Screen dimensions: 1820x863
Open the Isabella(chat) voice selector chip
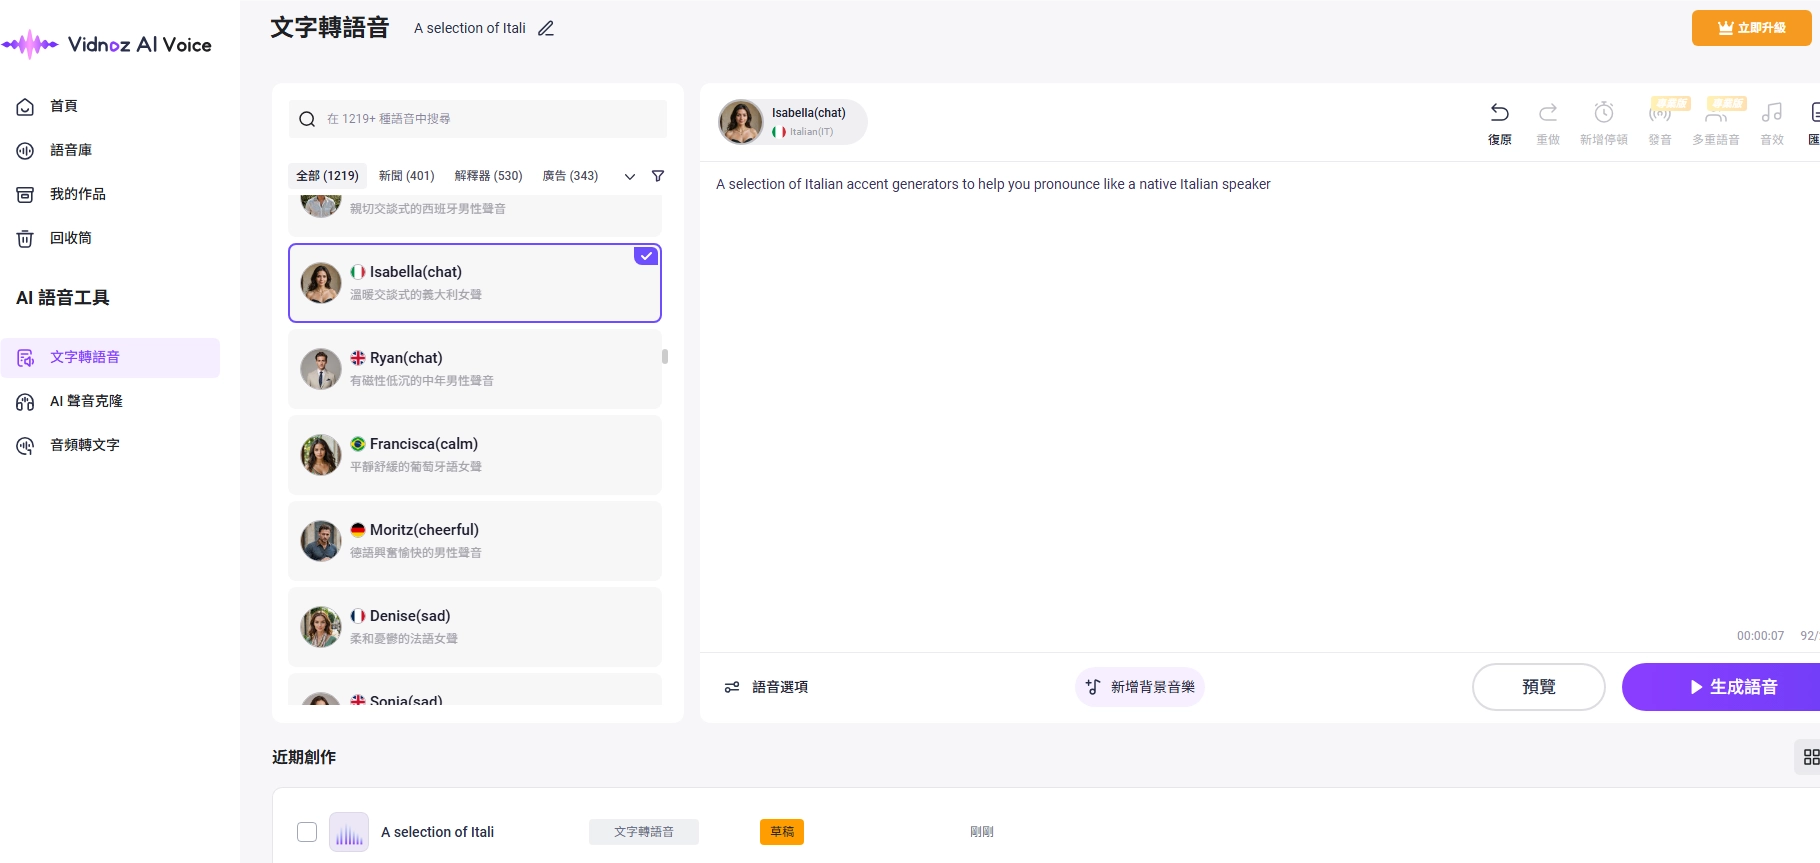pyautogui.click(x=792, y=122)
